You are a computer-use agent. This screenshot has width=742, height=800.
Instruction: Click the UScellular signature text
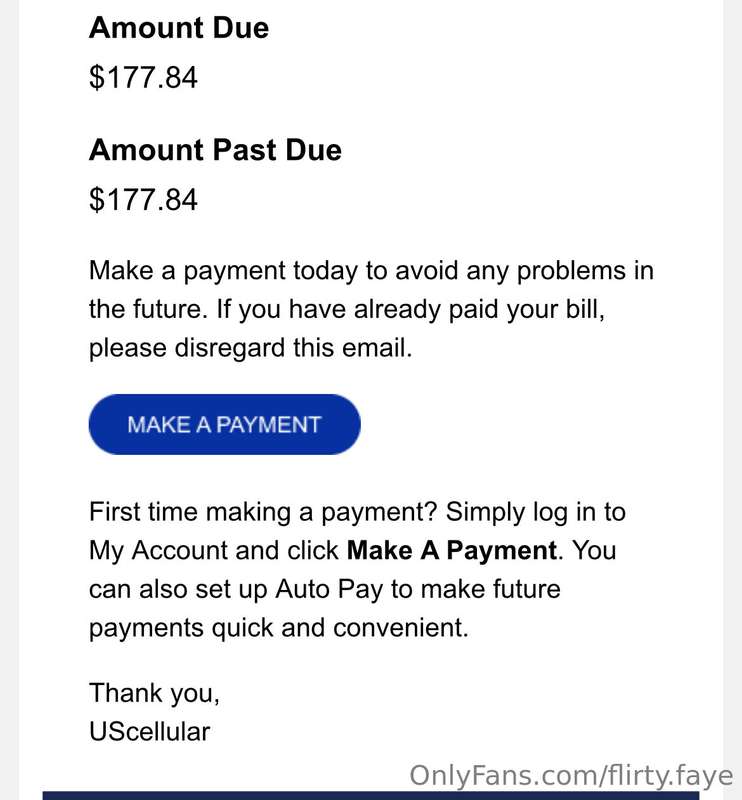pos(150,731)
